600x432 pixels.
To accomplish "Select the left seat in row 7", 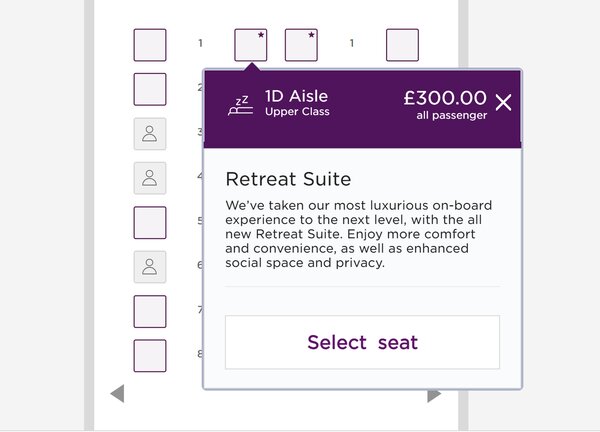I will pyautogui.click(x=150, y=311).
